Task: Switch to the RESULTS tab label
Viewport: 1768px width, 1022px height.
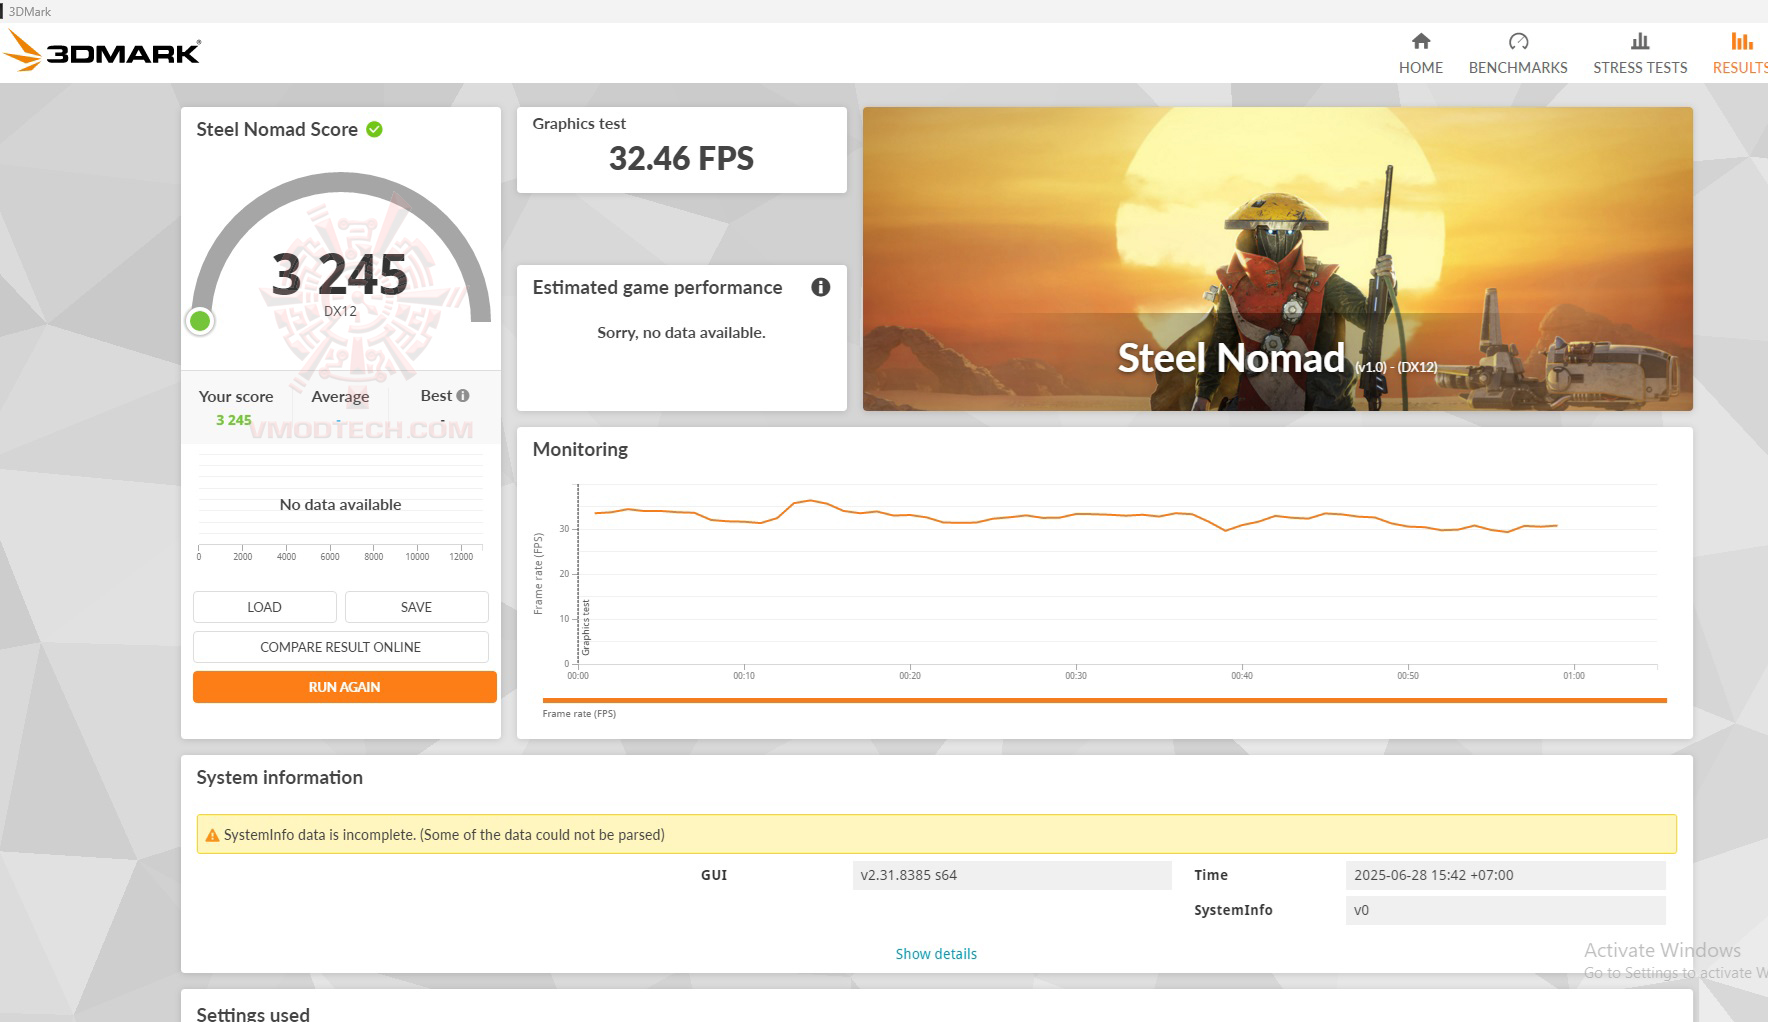Action: point(1740,68)
